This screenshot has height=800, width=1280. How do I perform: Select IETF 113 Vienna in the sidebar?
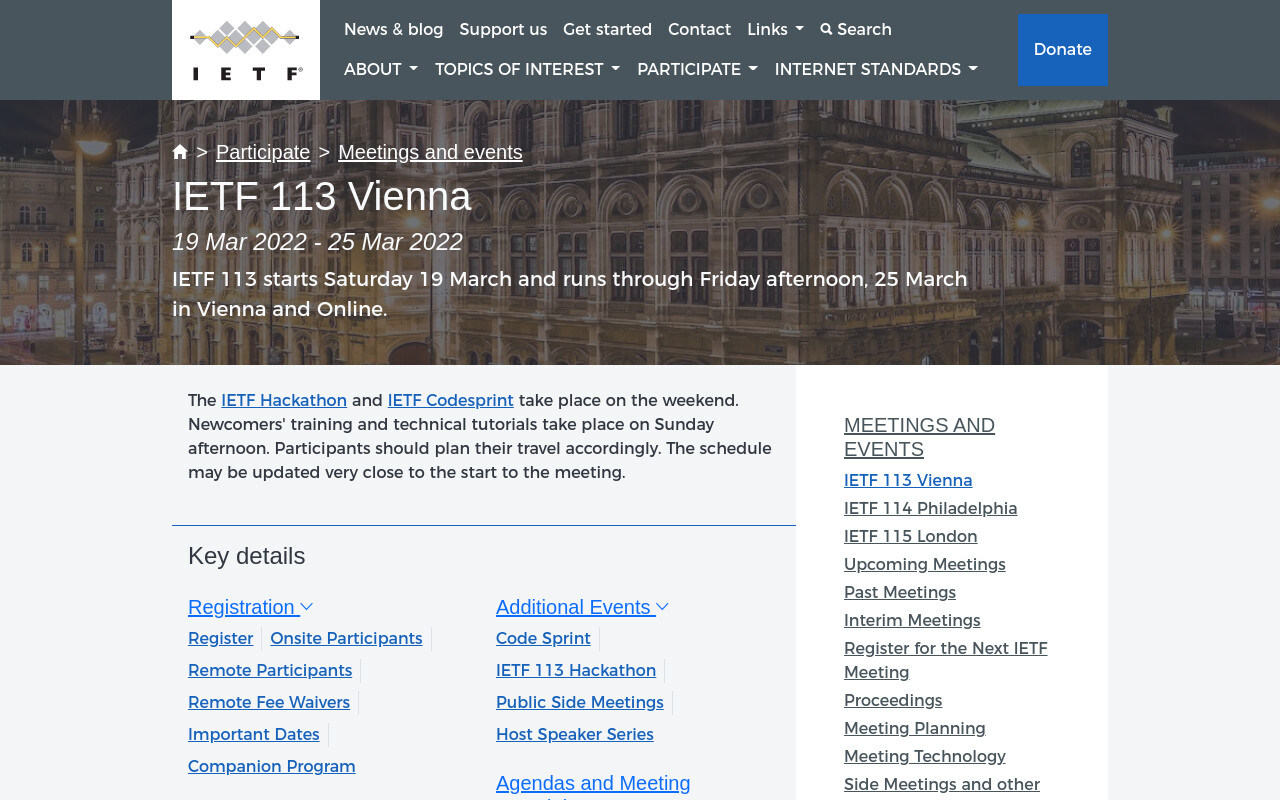pyautogui.click(x=908, y=480)
